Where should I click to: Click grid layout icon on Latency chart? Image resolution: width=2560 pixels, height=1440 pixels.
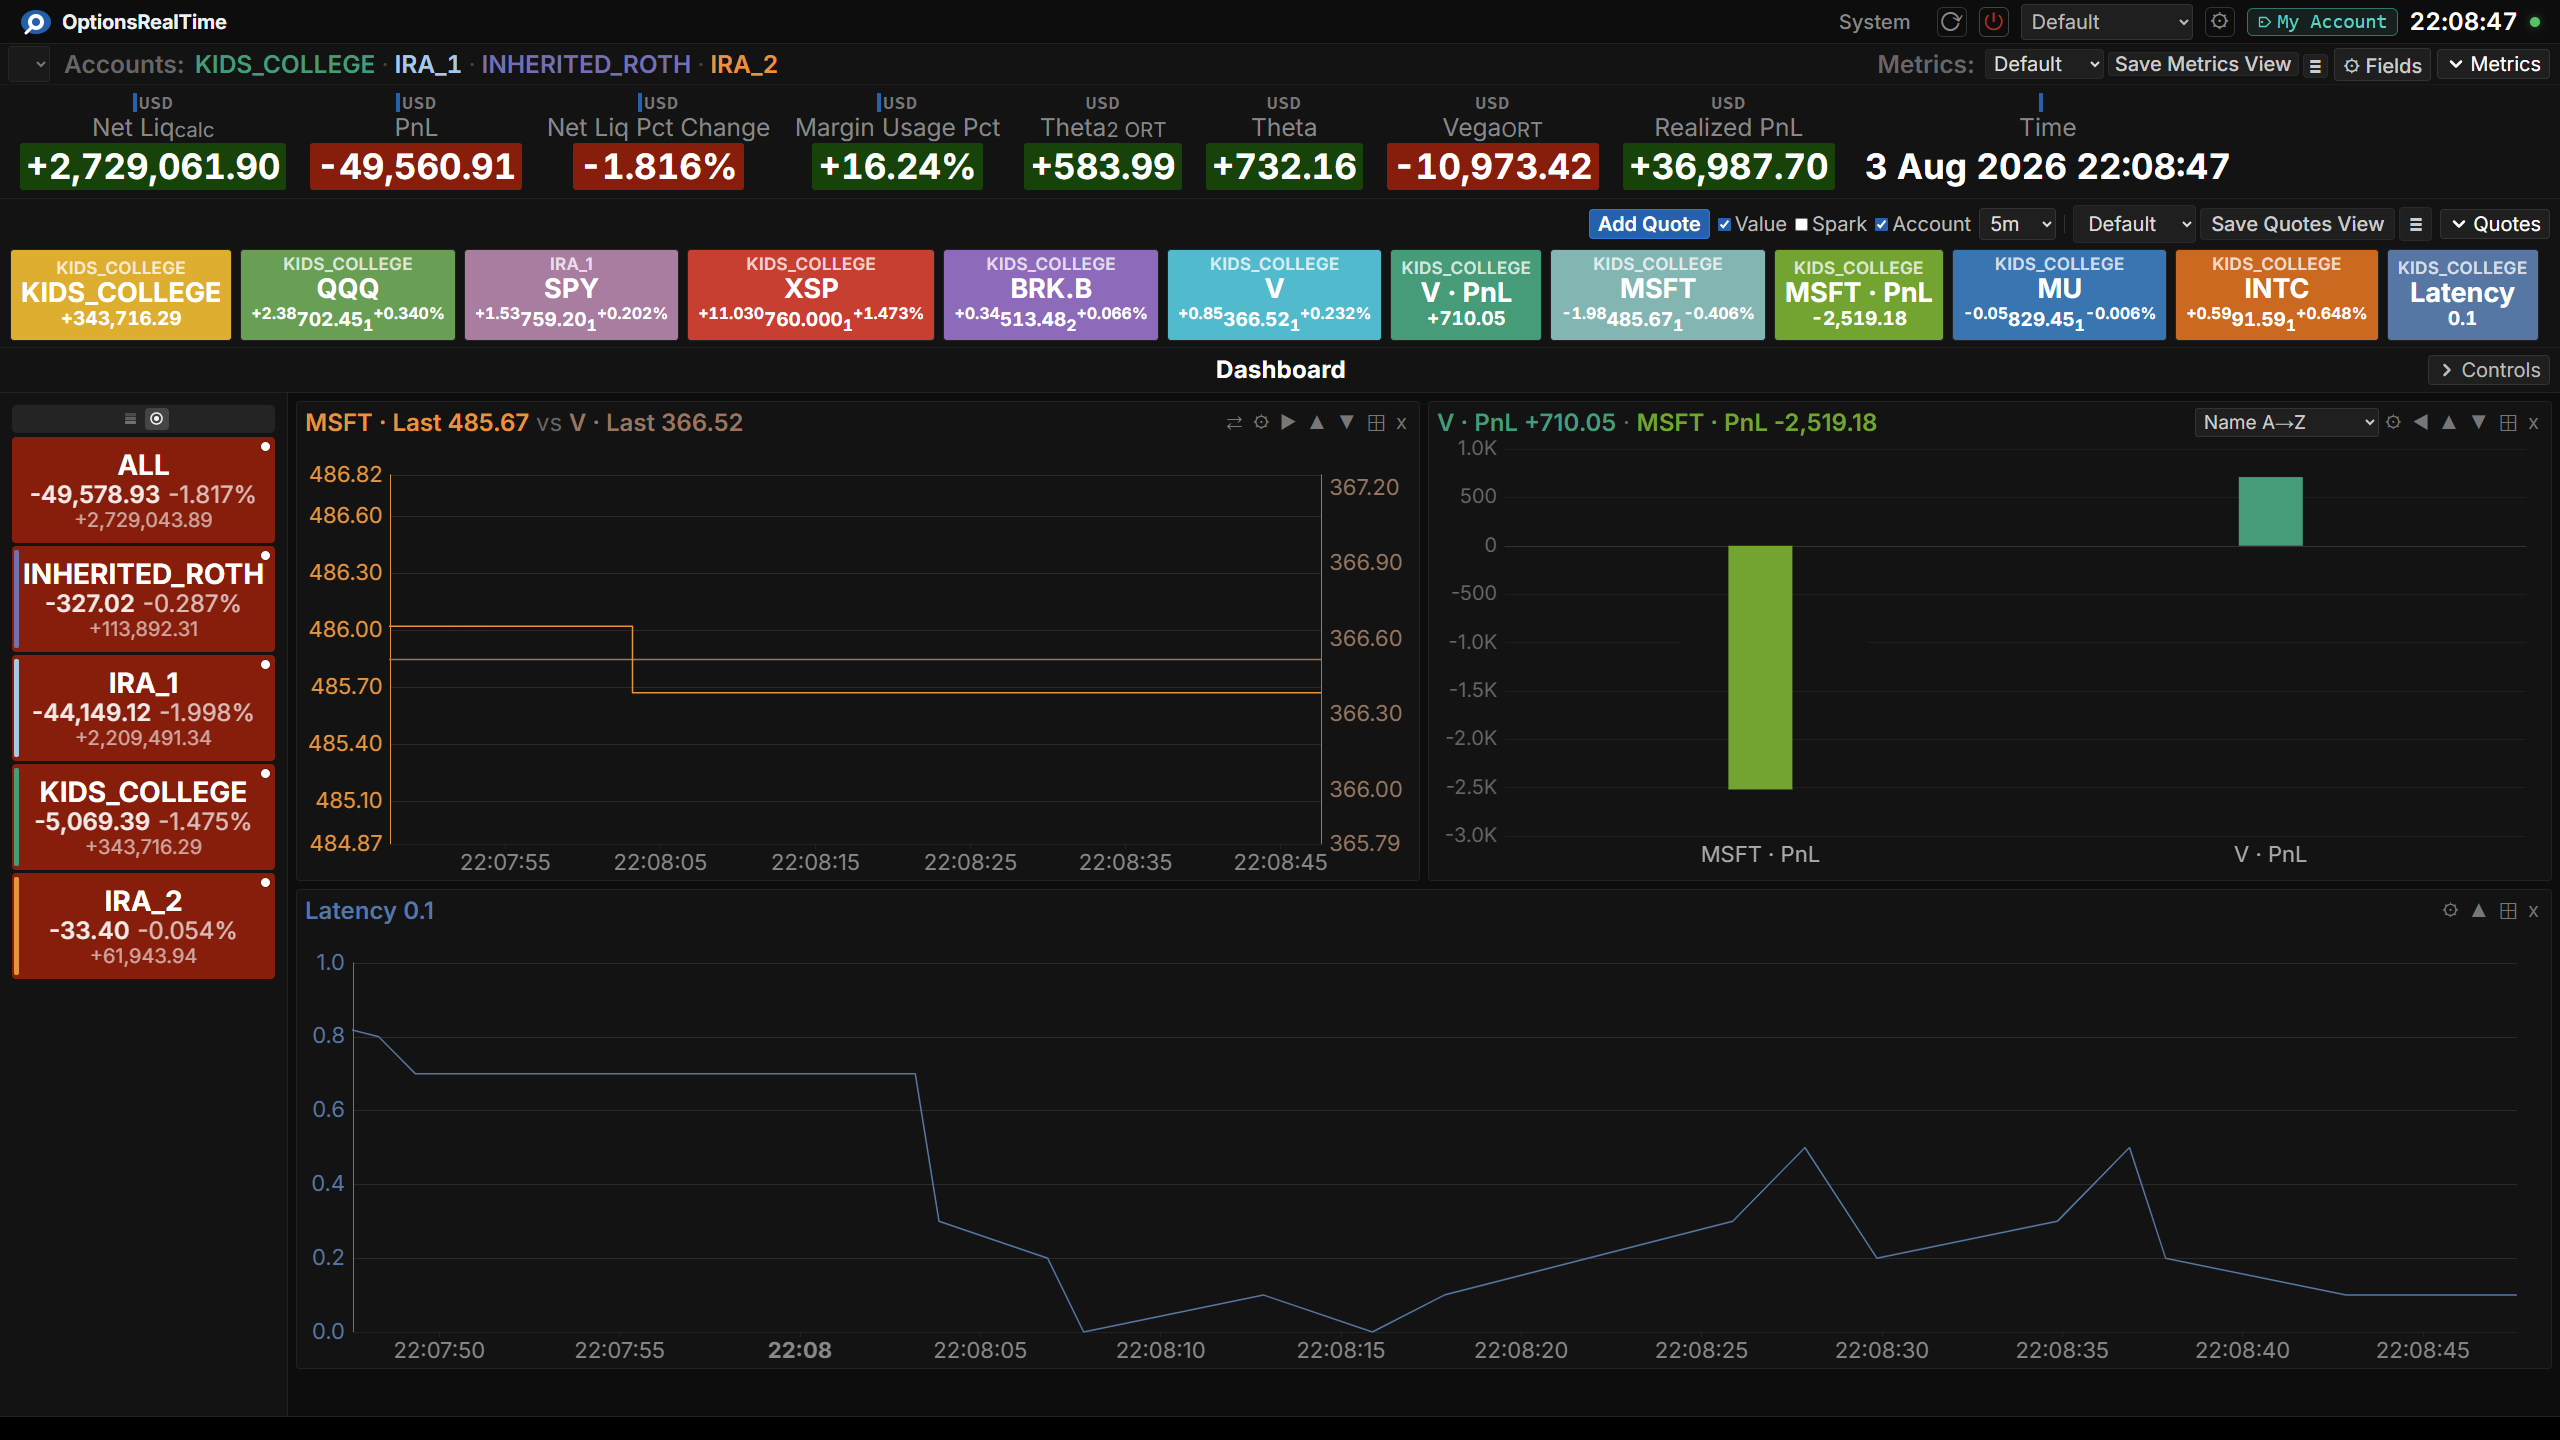click(x=2508, y=911)
